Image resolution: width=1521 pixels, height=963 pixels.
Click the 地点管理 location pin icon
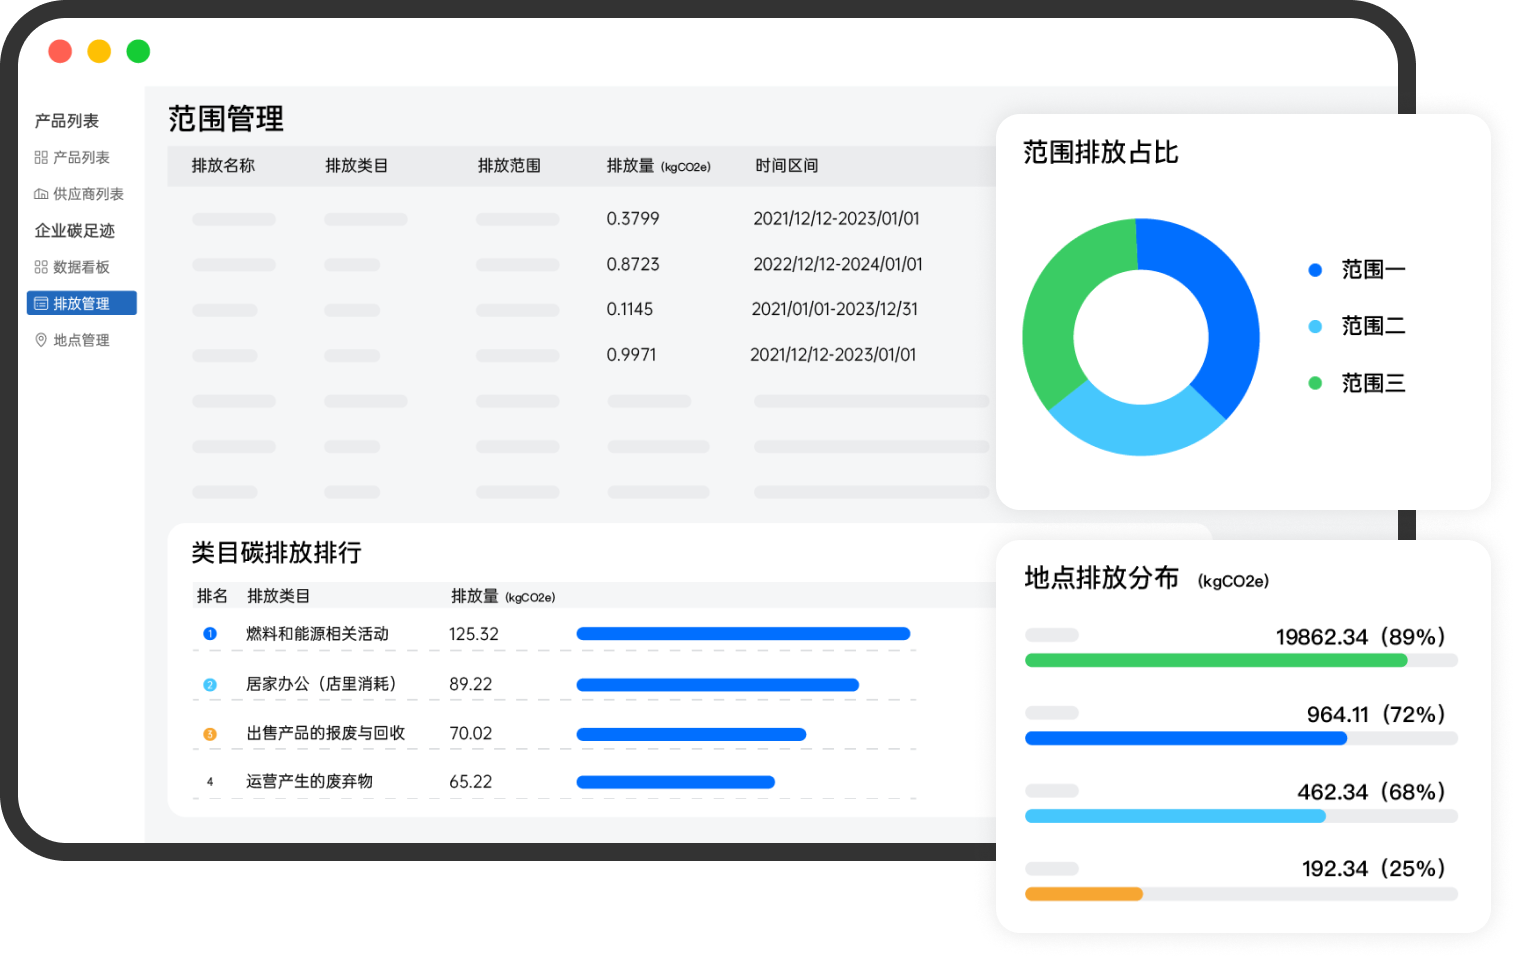point(41,340)
